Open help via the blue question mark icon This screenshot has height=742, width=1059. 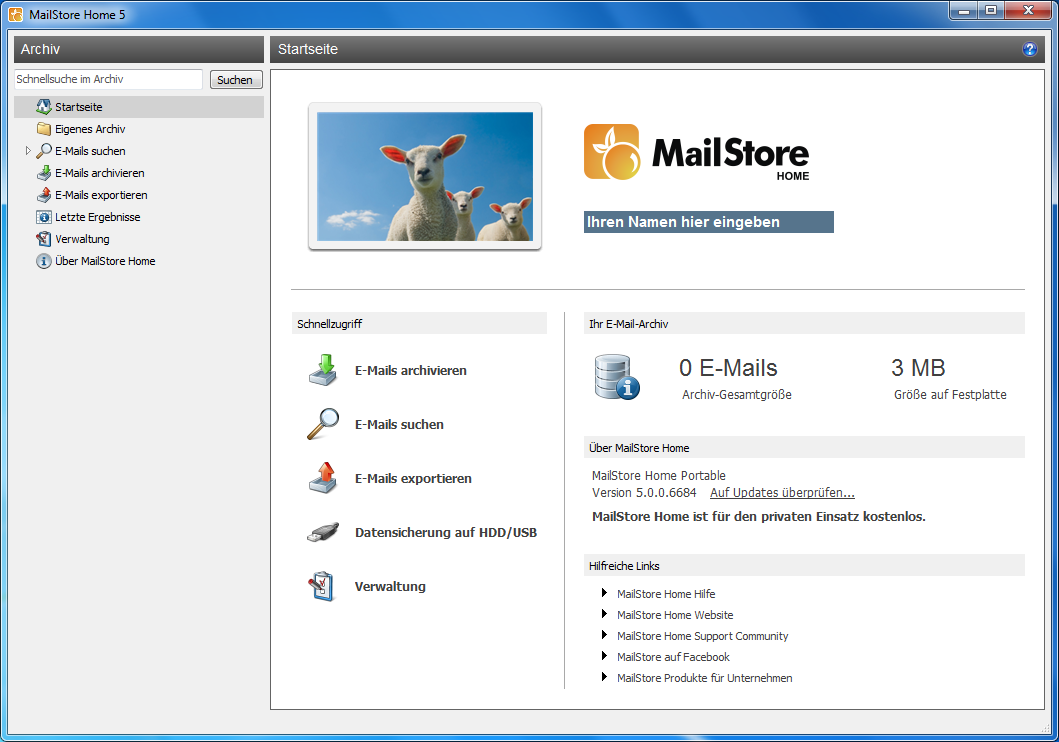coord(1029,49)
